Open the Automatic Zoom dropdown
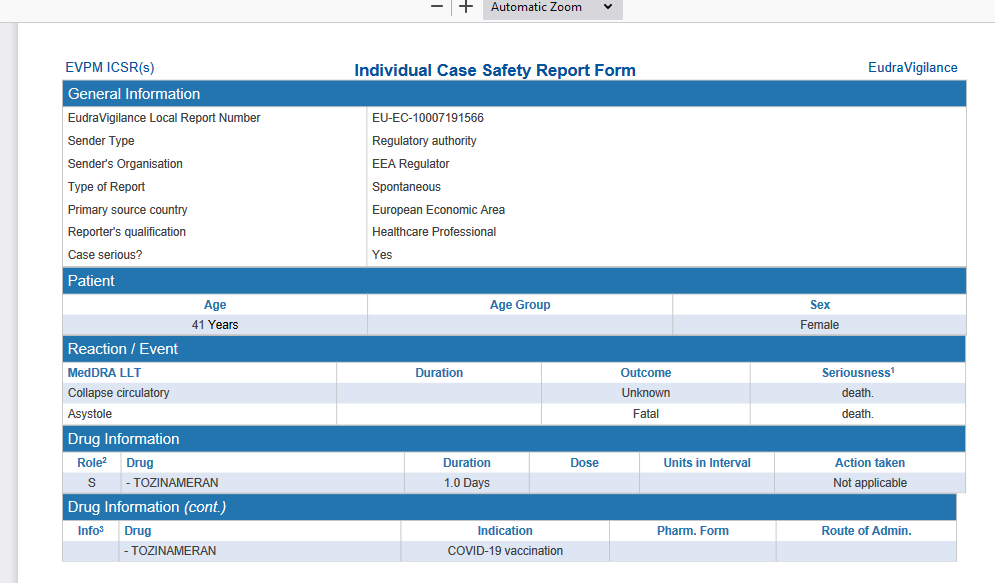Screen dimensions: 995x583 pyautogui.click(x=552, y=8)
